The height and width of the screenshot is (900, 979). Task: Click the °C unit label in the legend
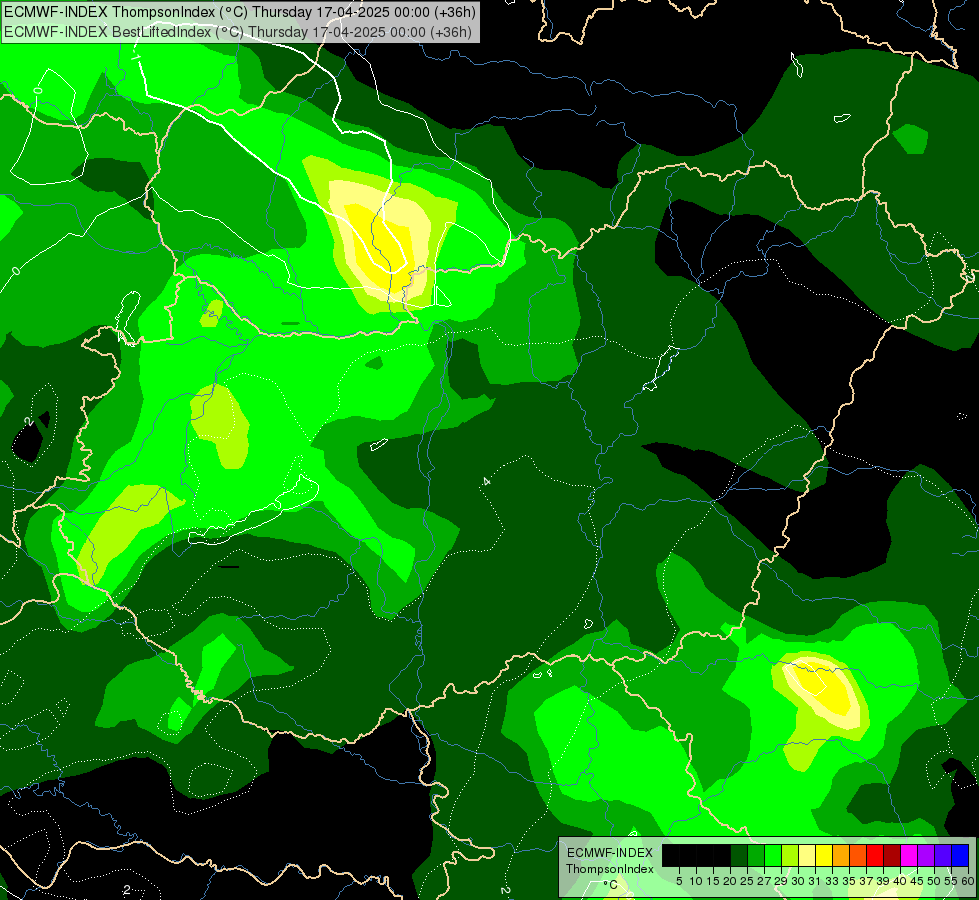611,885
